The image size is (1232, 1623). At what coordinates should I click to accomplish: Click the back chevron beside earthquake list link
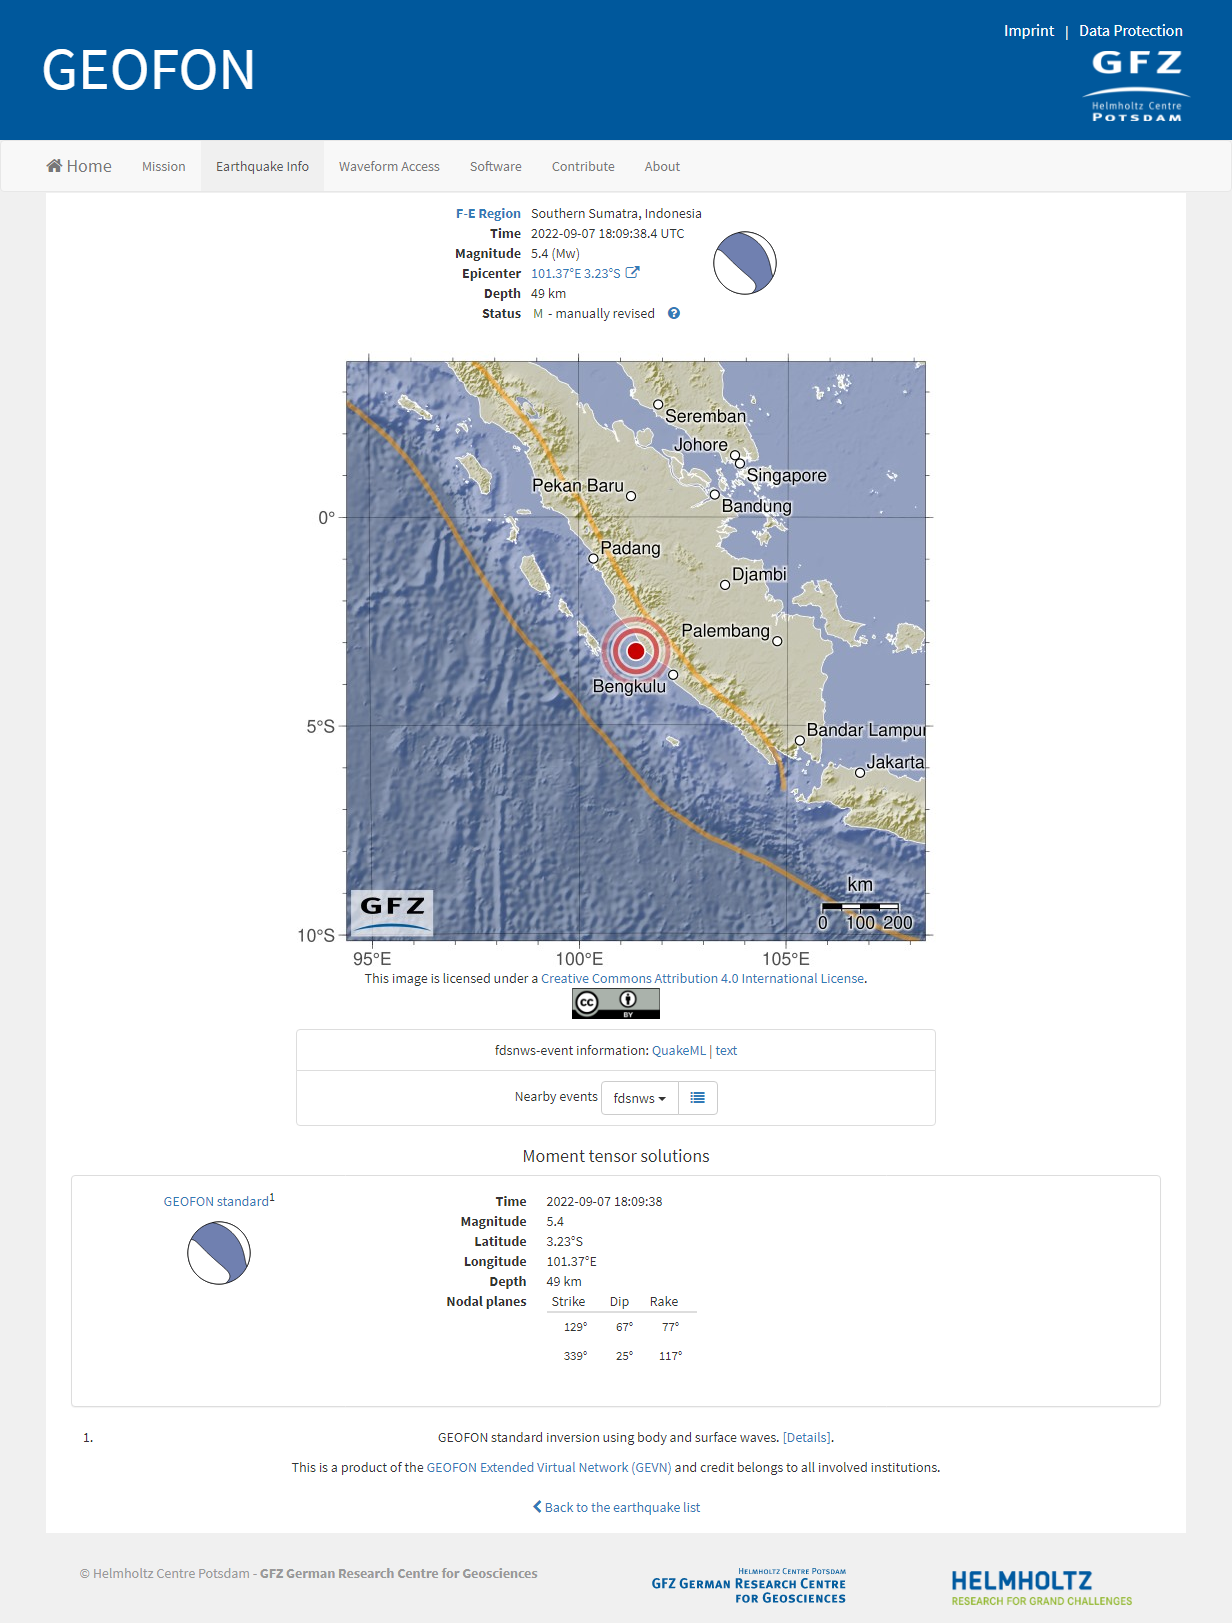point(537,1507)
